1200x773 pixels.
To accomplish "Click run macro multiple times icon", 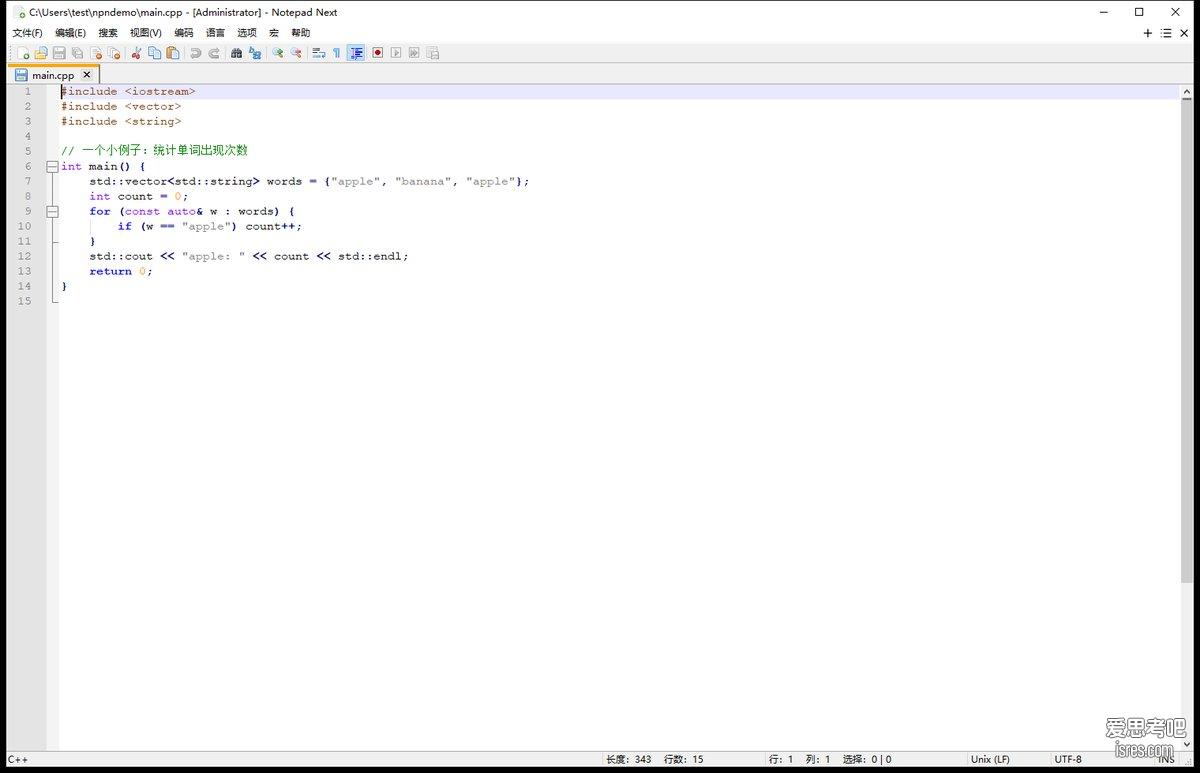I will 414,53.
